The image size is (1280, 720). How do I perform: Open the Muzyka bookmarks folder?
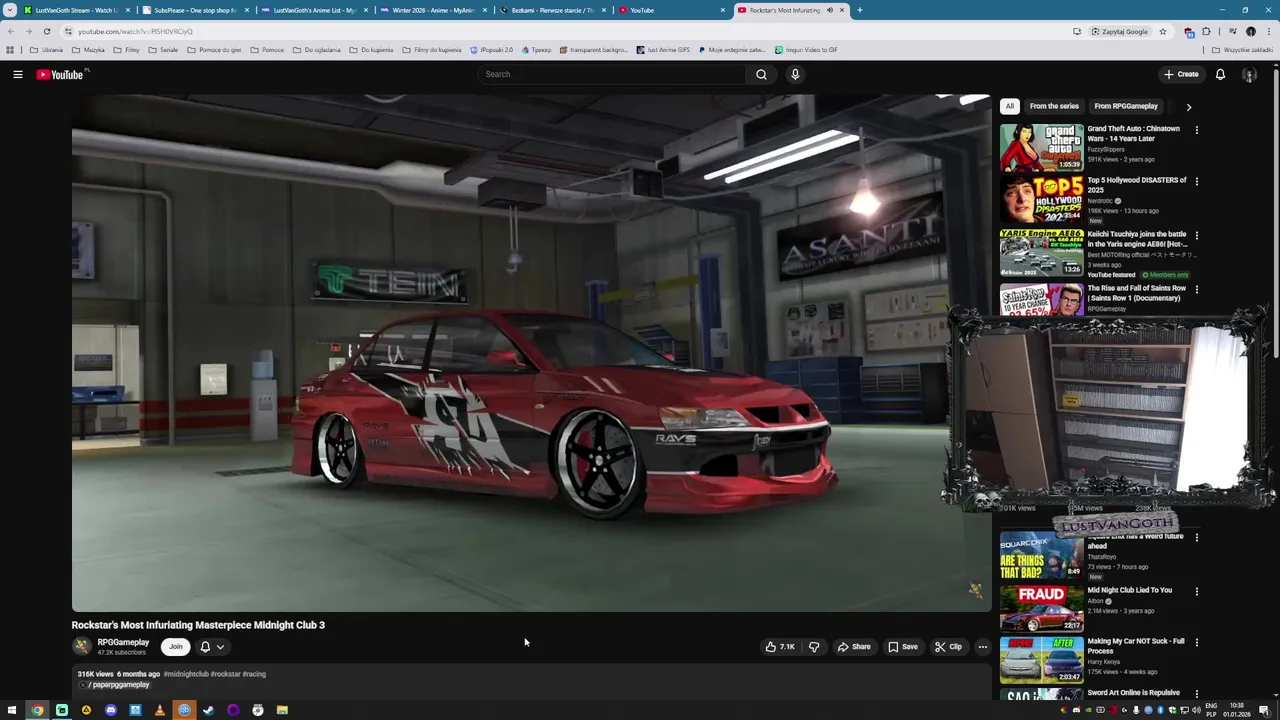click(89, 50)
